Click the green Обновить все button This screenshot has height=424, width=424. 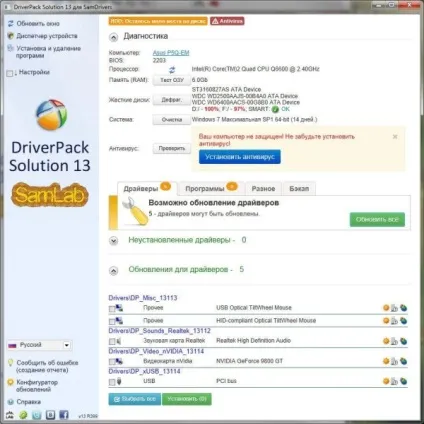click(377, 220)
